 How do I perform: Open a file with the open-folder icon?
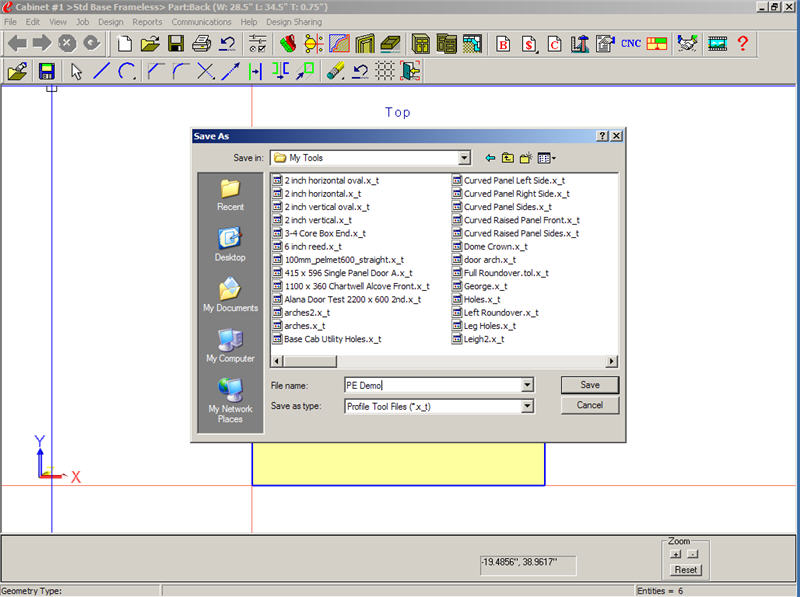tap(150, 43)
